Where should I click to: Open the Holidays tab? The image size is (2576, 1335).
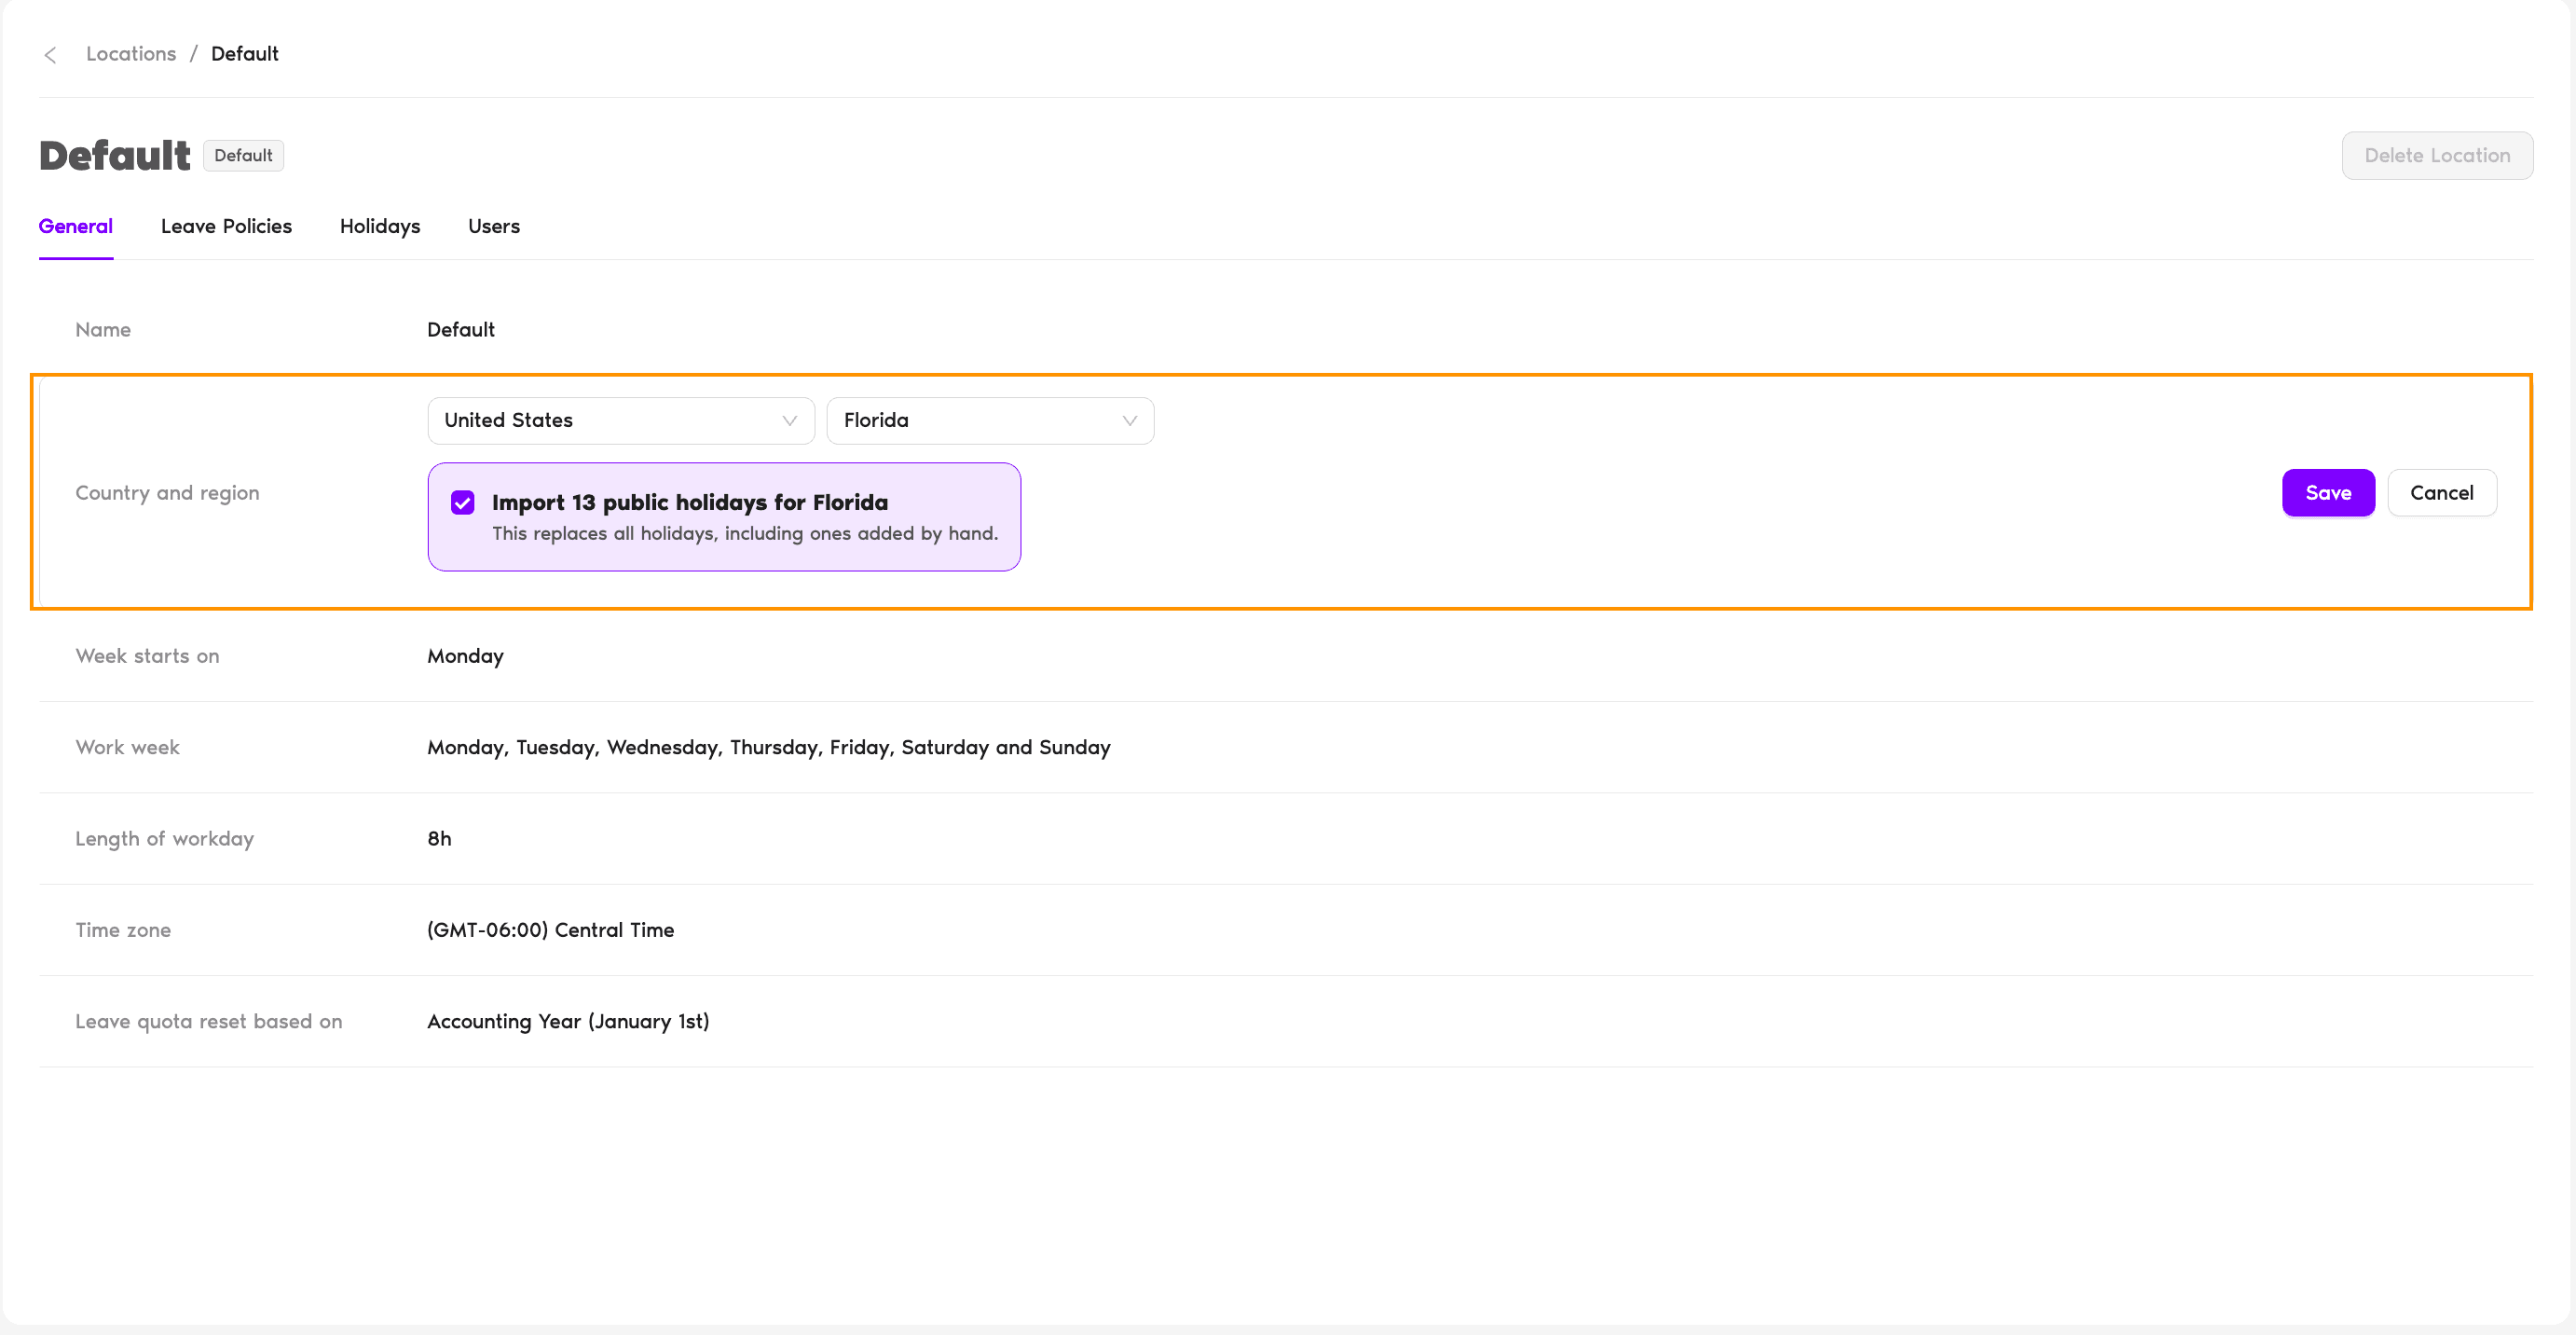point(380,227)
